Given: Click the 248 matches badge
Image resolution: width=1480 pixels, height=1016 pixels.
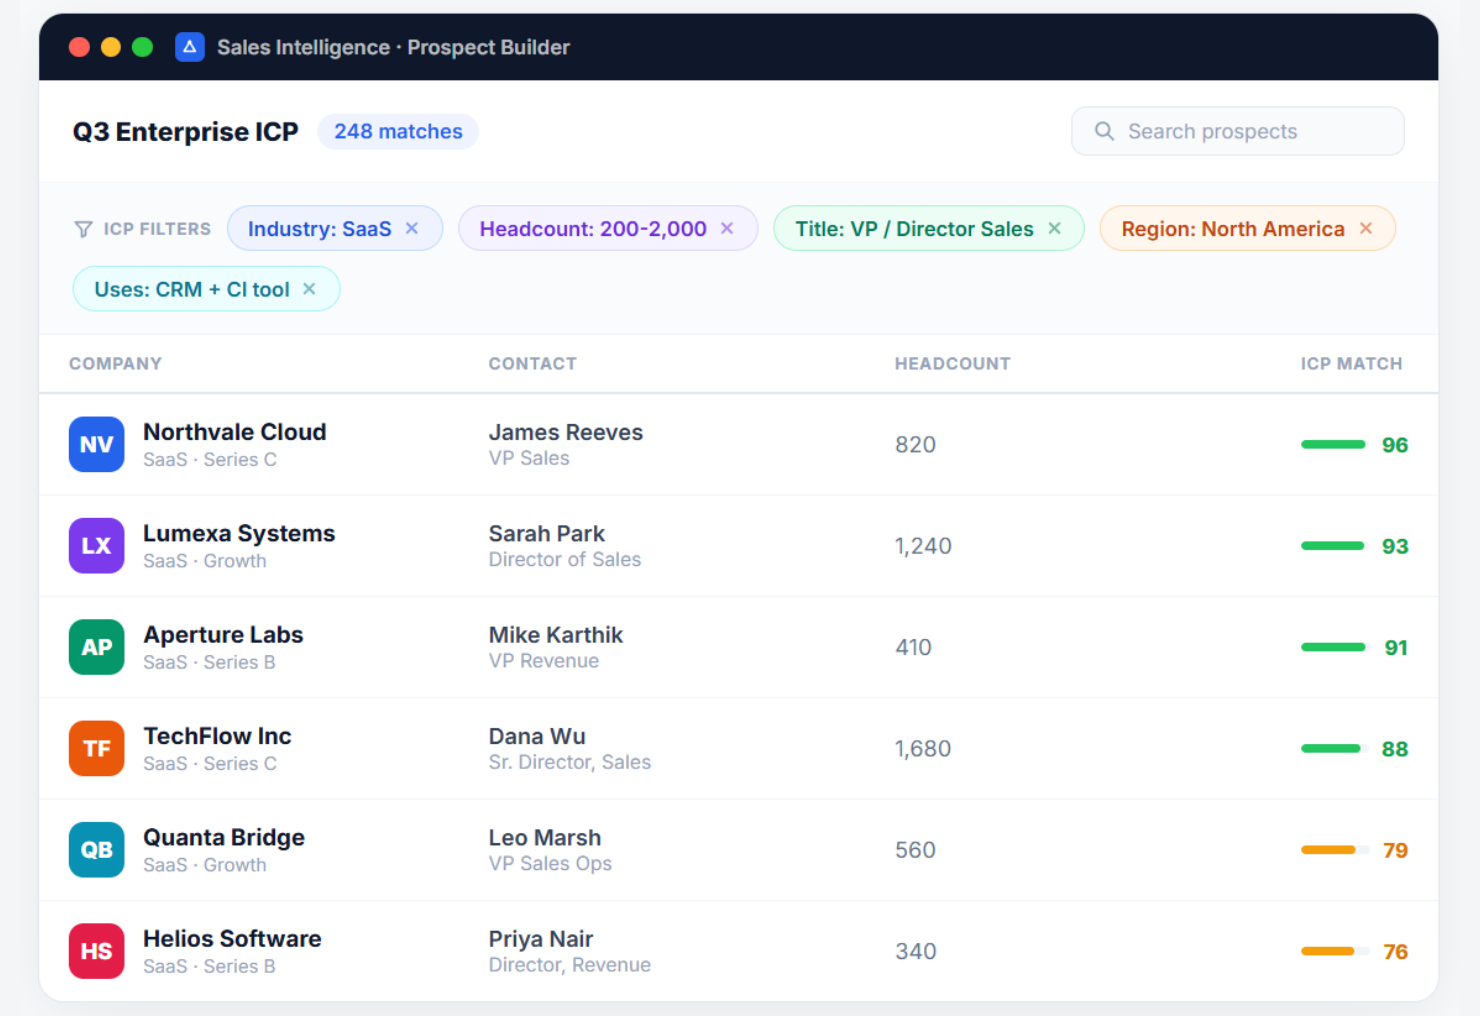Looking at the screenshot, I should tap(398, 131).
